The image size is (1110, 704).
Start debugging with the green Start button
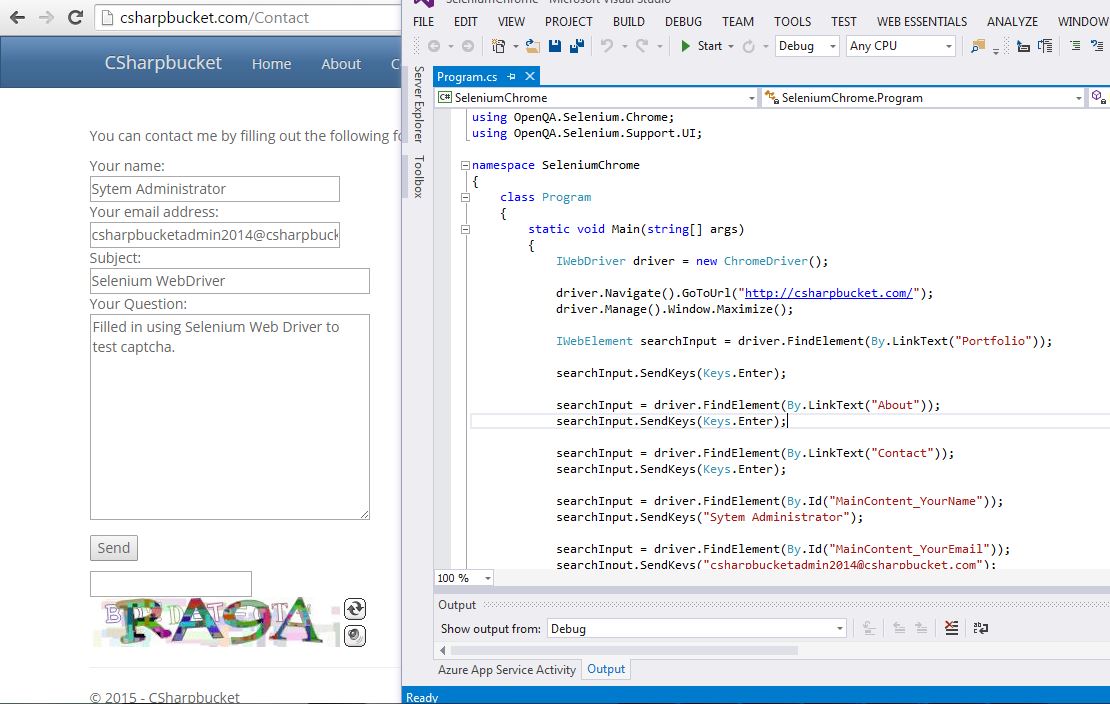tap(701, 46)
